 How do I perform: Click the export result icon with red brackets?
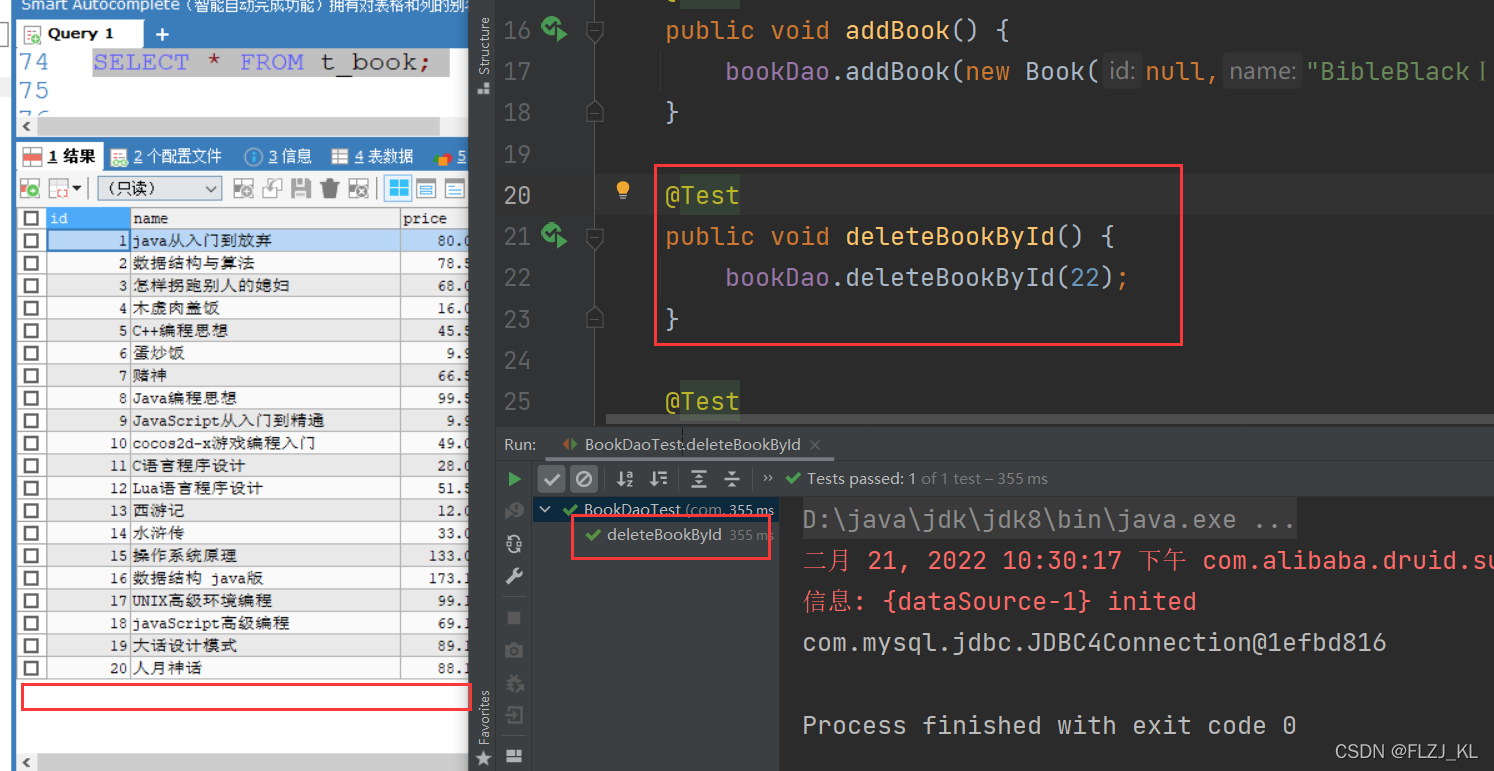point(58,188)
